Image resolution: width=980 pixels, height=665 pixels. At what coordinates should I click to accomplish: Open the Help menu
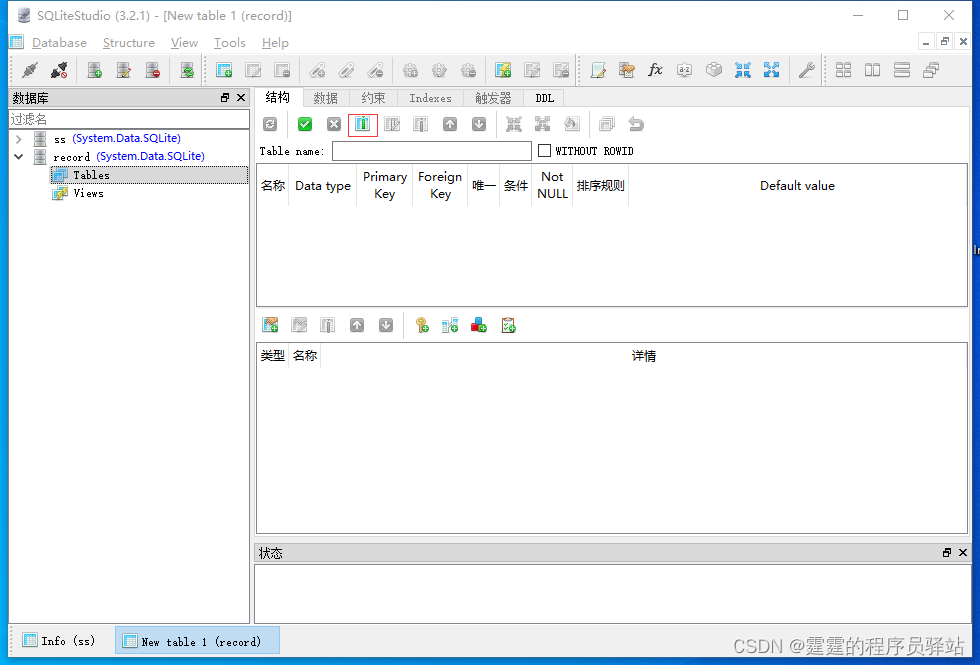[x=275, y=42]
